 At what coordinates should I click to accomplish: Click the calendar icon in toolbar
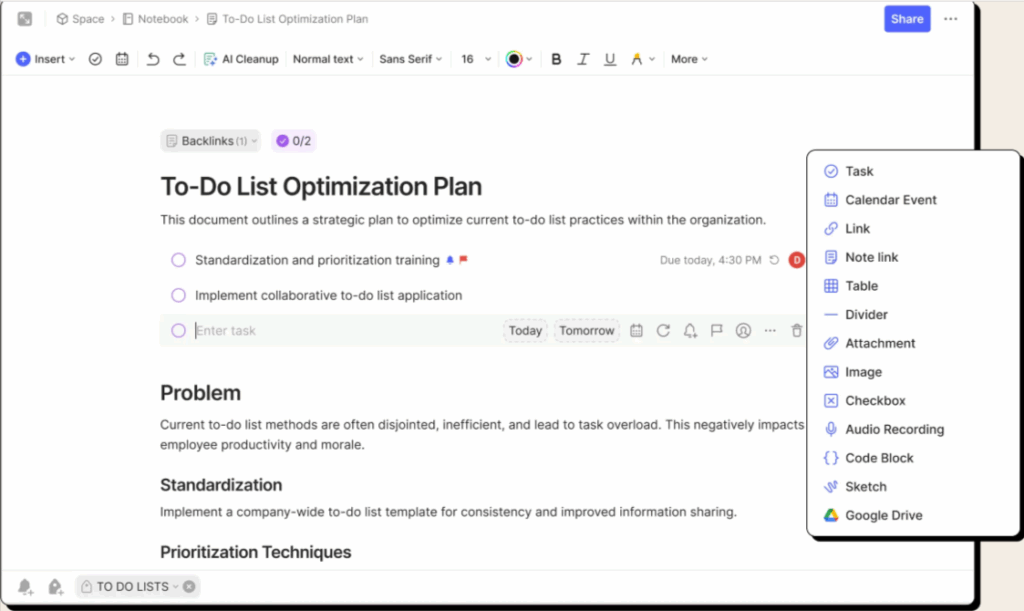(x=122, y=59)
